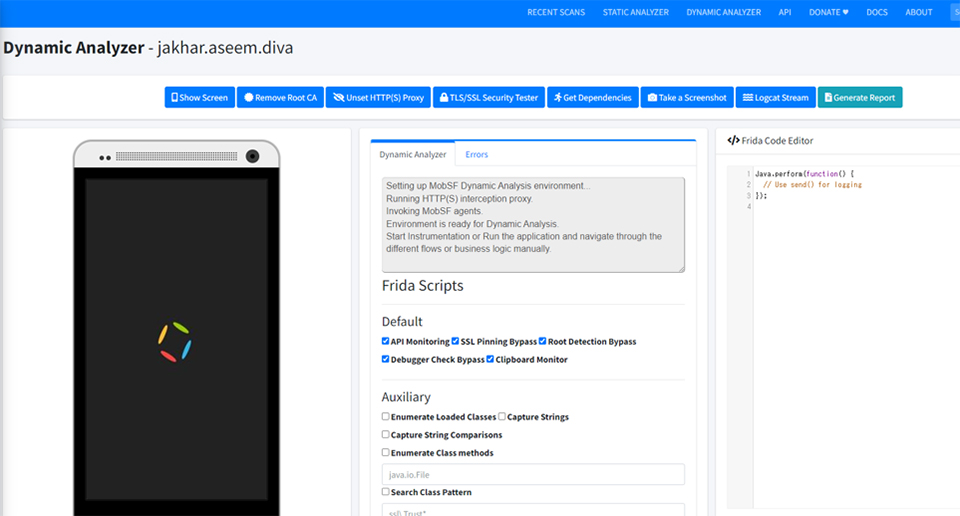960x516 pixels.
Task: Take a Screenshot of the device
Action: tap(686, 97)
